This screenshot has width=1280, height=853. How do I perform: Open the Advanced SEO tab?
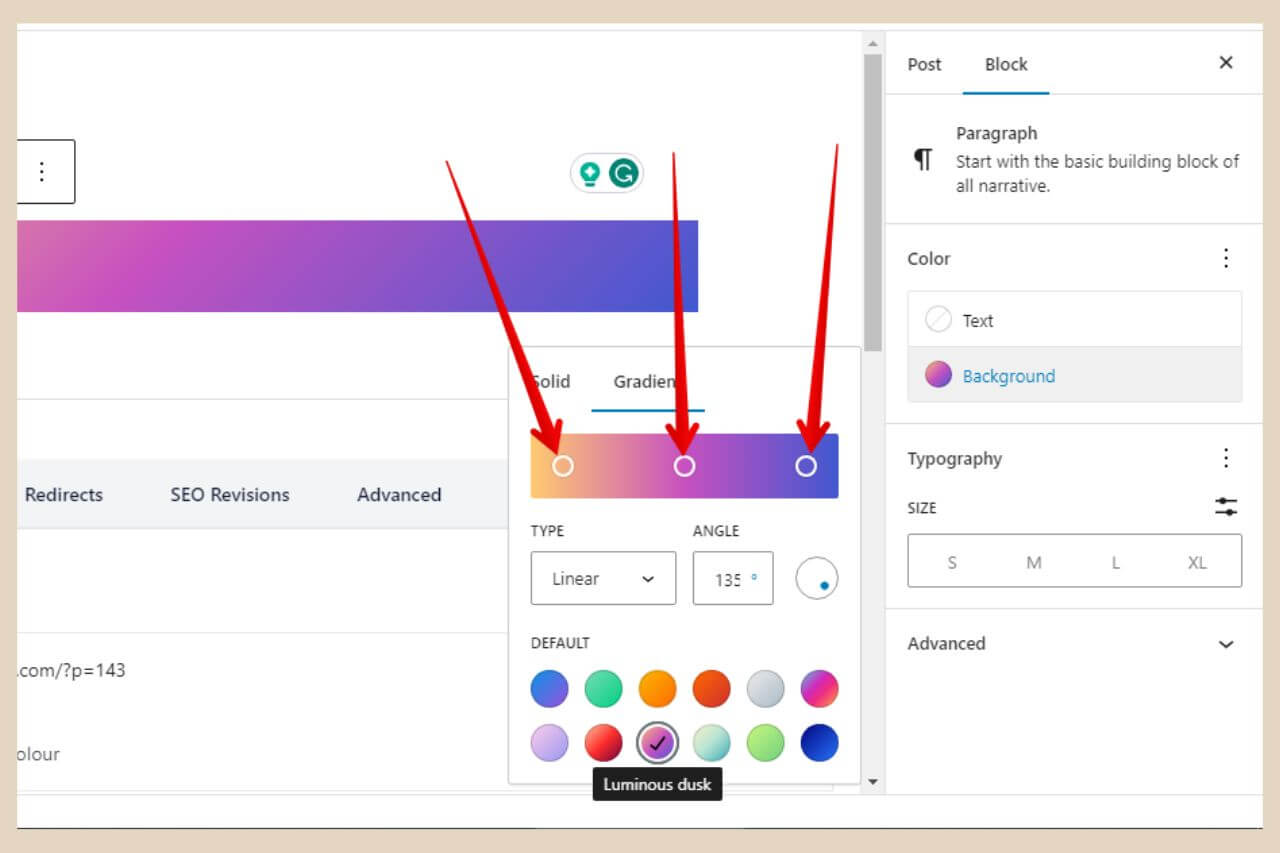tap(399, 494)
